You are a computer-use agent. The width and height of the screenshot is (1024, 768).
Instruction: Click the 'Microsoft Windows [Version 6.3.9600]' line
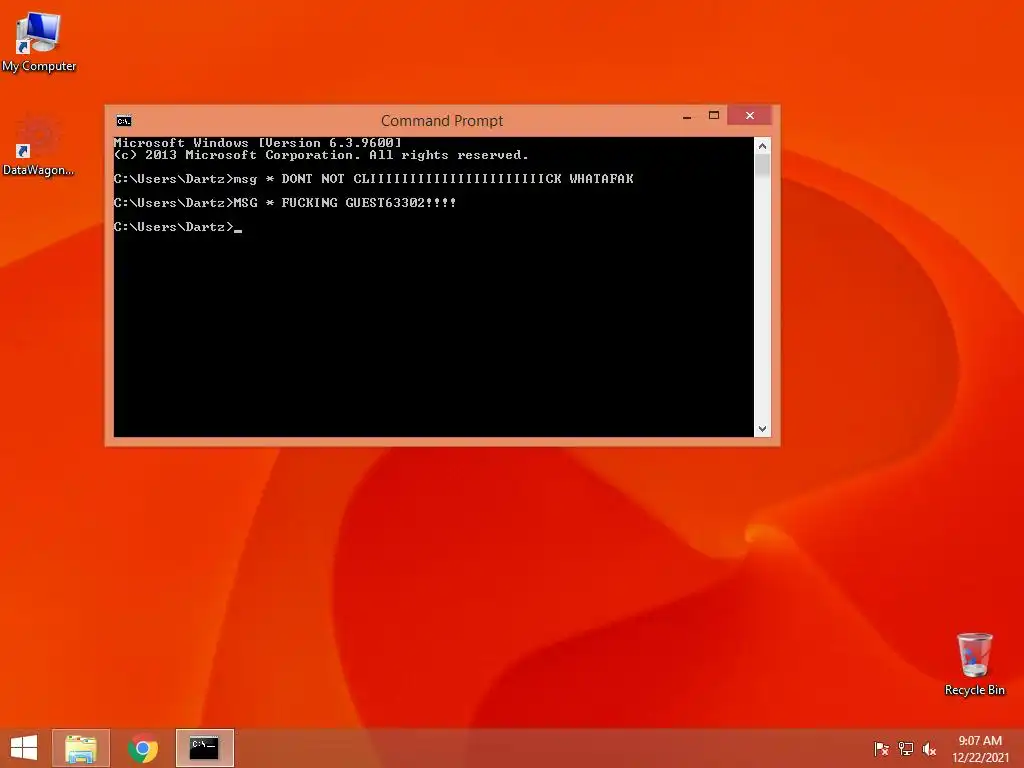point(257,142)
